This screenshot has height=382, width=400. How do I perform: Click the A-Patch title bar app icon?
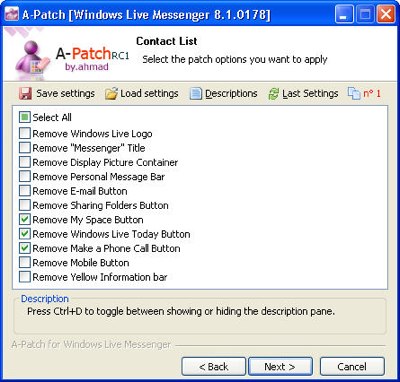pyautogui.click(x=12, y=15)
